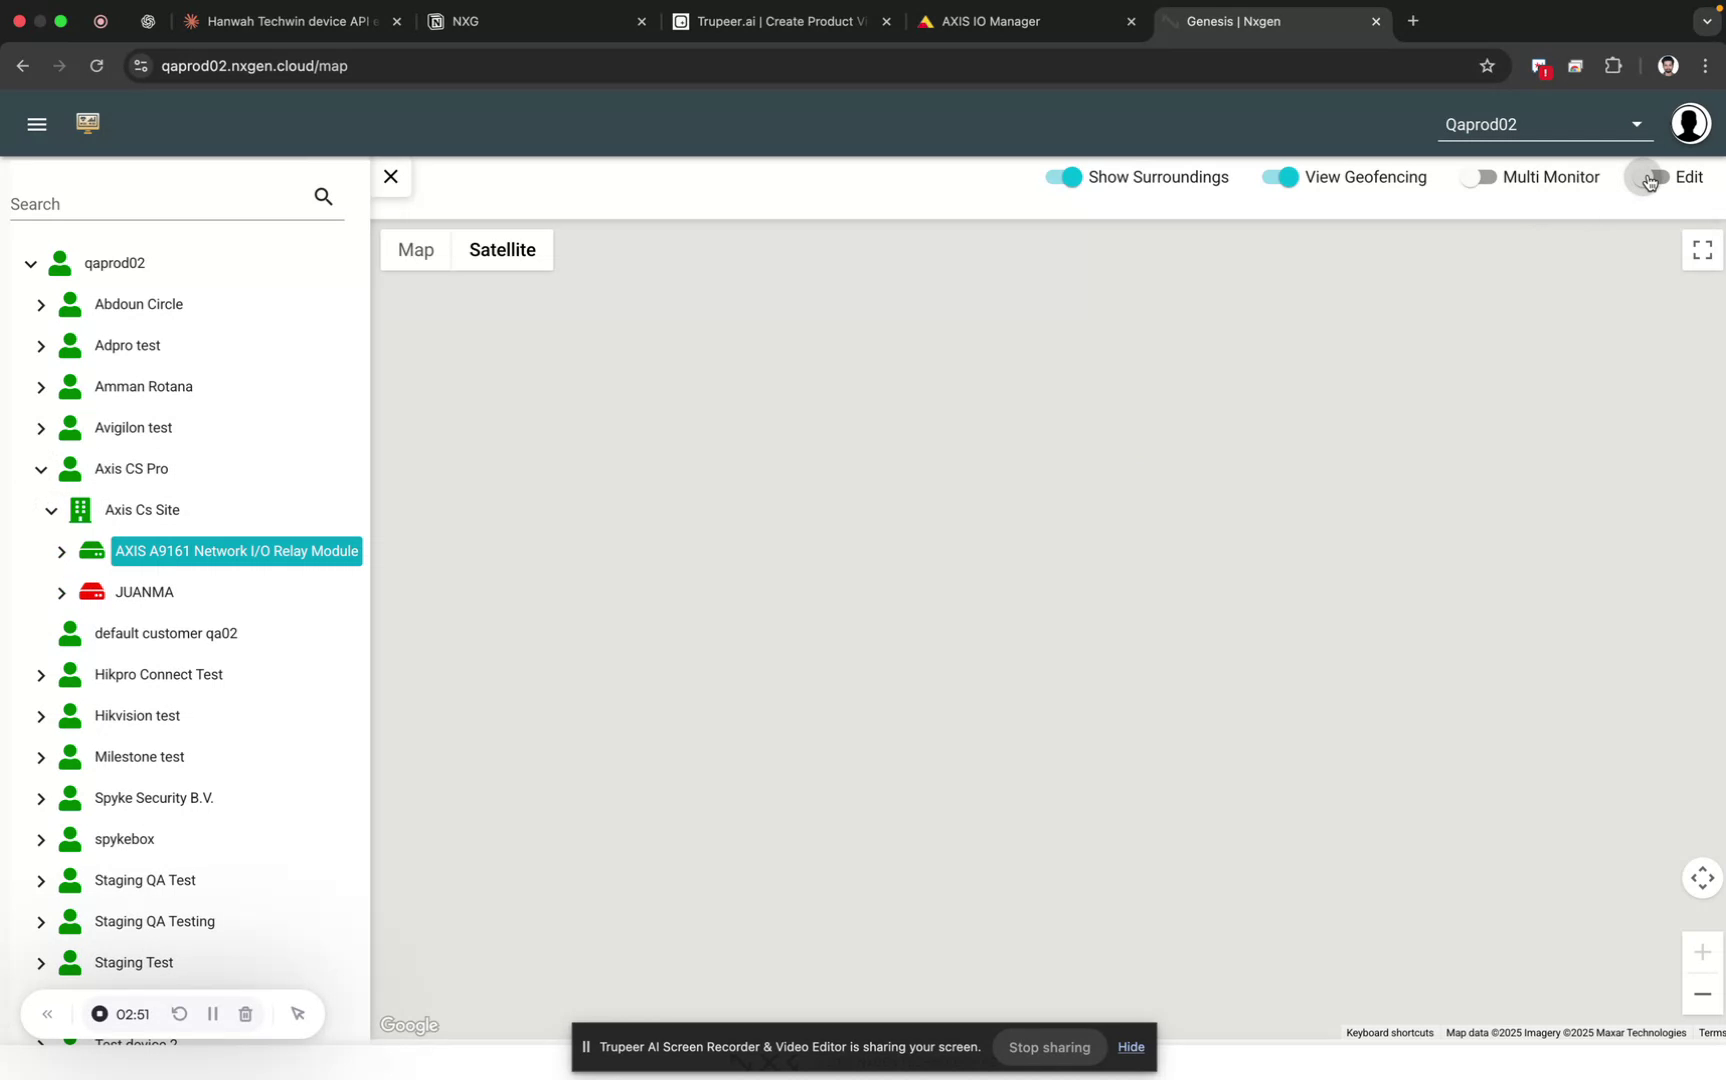This screenshot has width=1726, height=1080.
Task: Pause the screen recording
Action: pos(212,1013)
